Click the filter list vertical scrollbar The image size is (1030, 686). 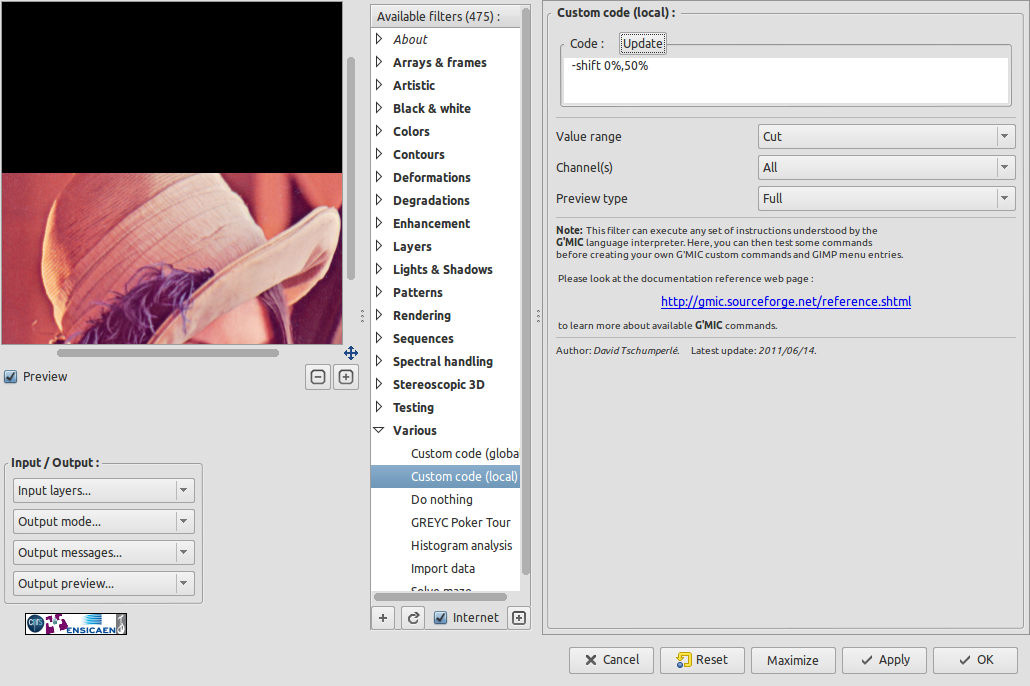pyautogui.click(x=526, y=292)
